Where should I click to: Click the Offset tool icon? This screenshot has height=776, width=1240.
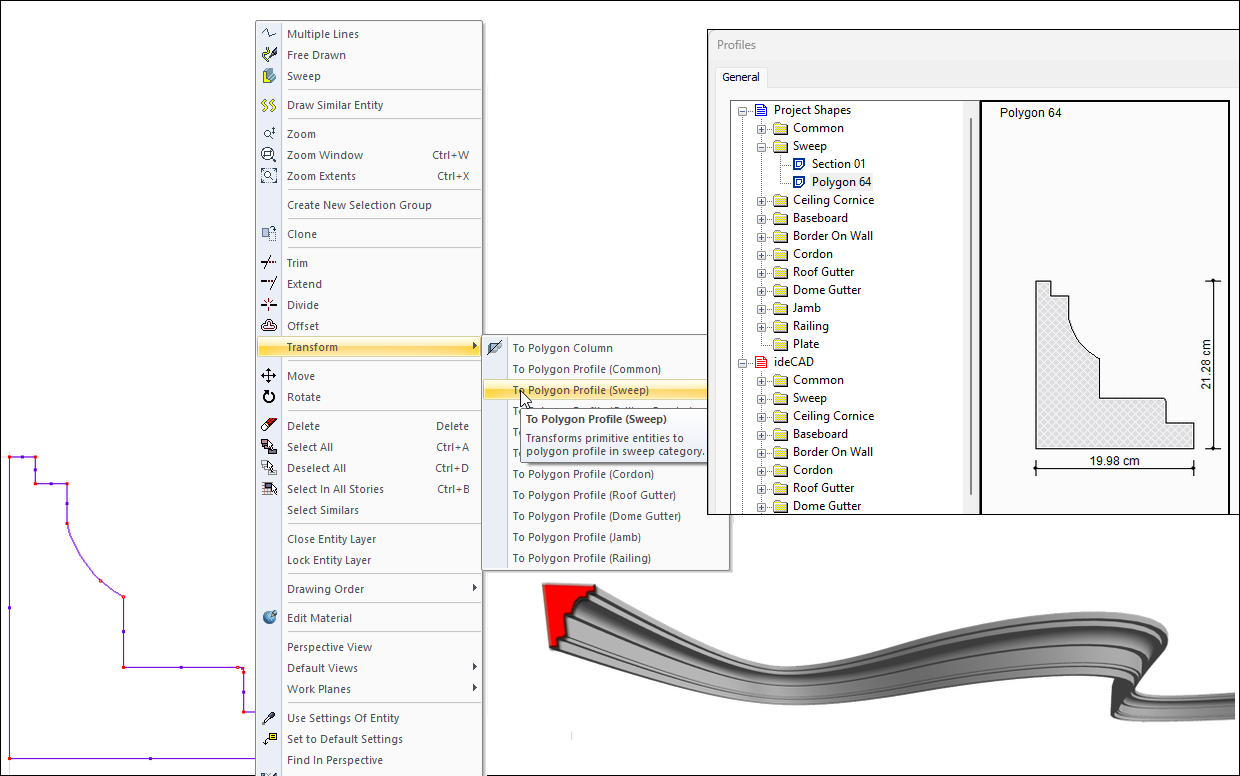[269, 326]
